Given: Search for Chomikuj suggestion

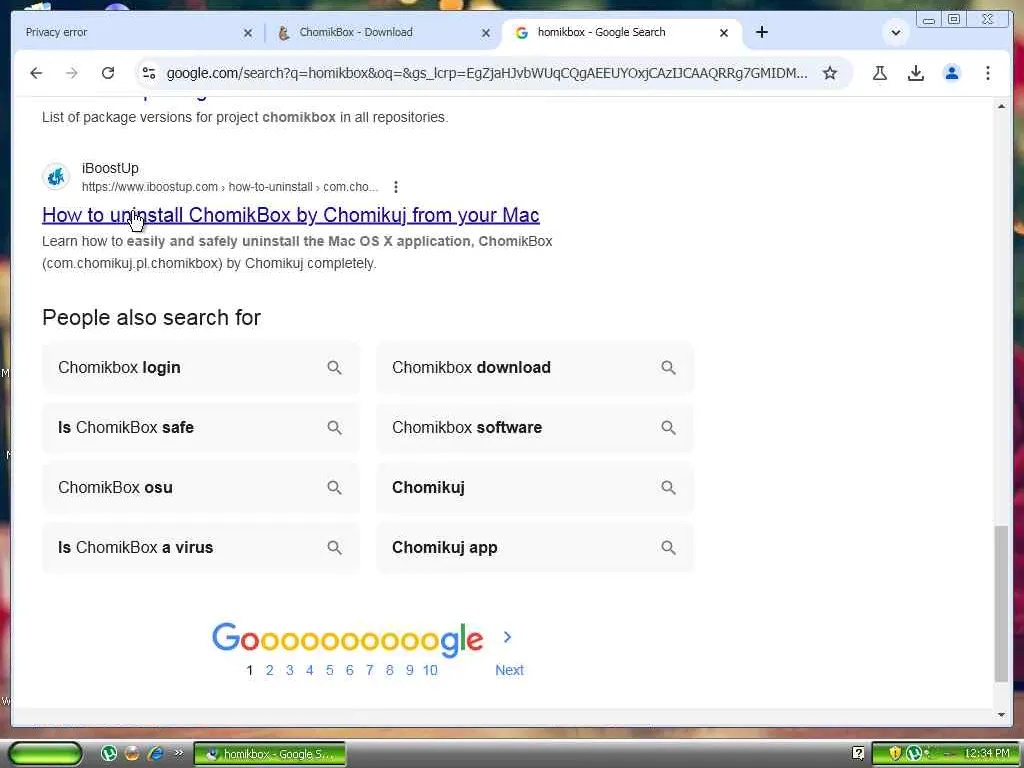Looking at the screenshot, I should point(535,488).
